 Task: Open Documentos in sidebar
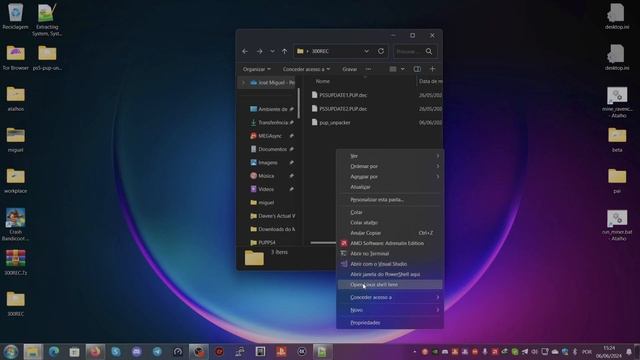pos(272,149)
